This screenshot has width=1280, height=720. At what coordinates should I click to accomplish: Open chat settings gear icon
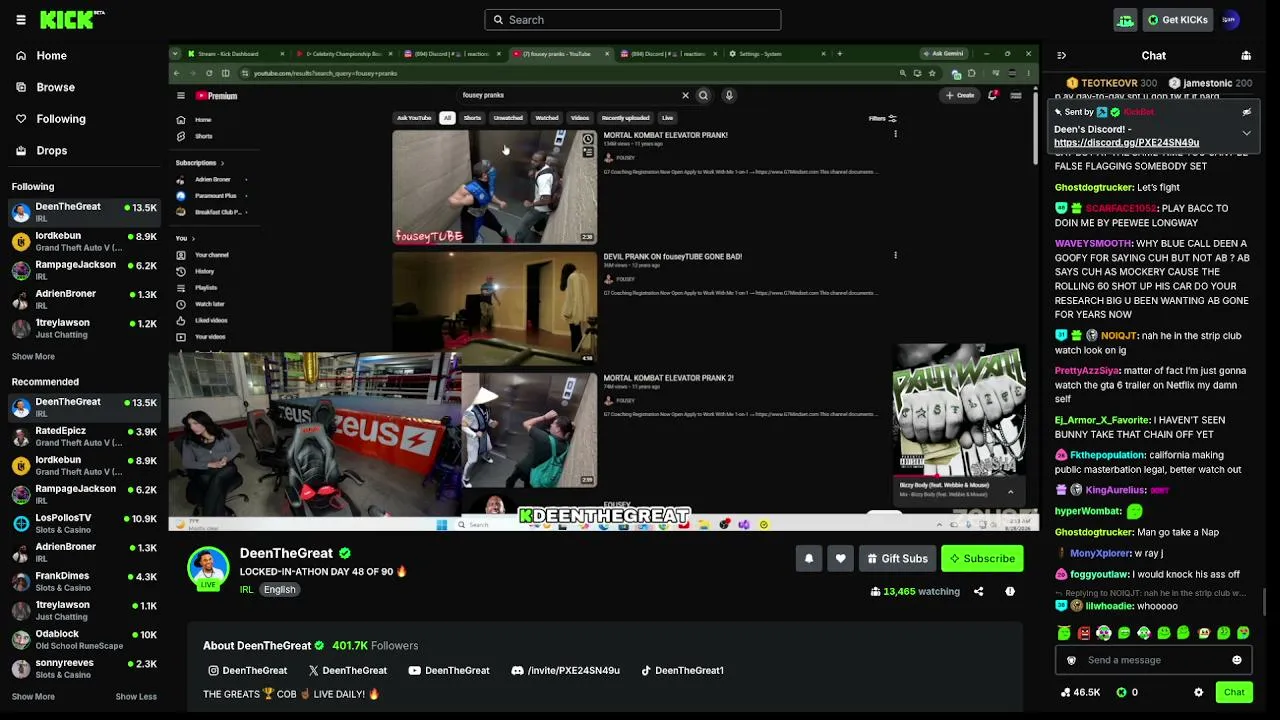click(1198, 692)
